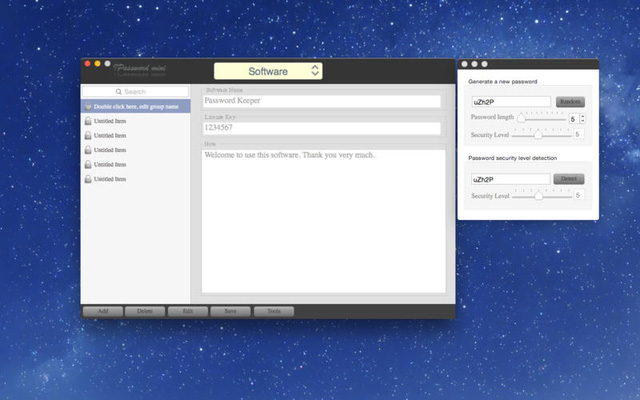Screen dimensions: 640x400
Task: Click the License Key field showing 1234567
Action: pyautogui.click(x=321, y=128)
